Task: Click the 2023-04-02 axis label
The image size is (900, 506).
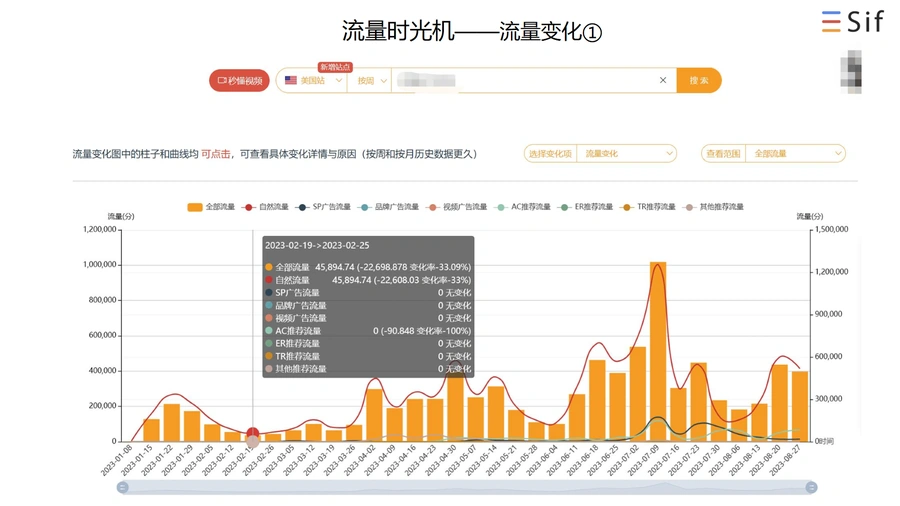Action: 362,461
